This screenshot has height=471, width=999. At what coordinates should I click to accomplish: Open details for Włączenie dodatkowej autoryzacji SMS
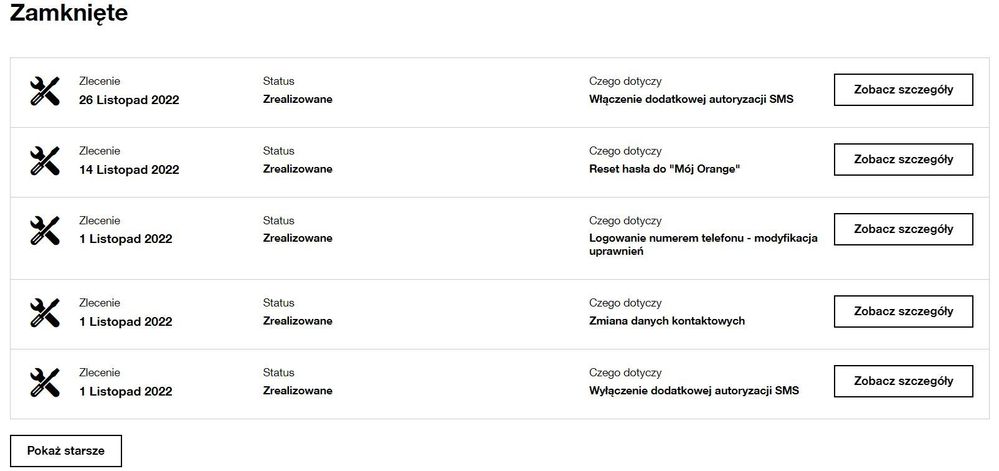[x=903, y=89]
